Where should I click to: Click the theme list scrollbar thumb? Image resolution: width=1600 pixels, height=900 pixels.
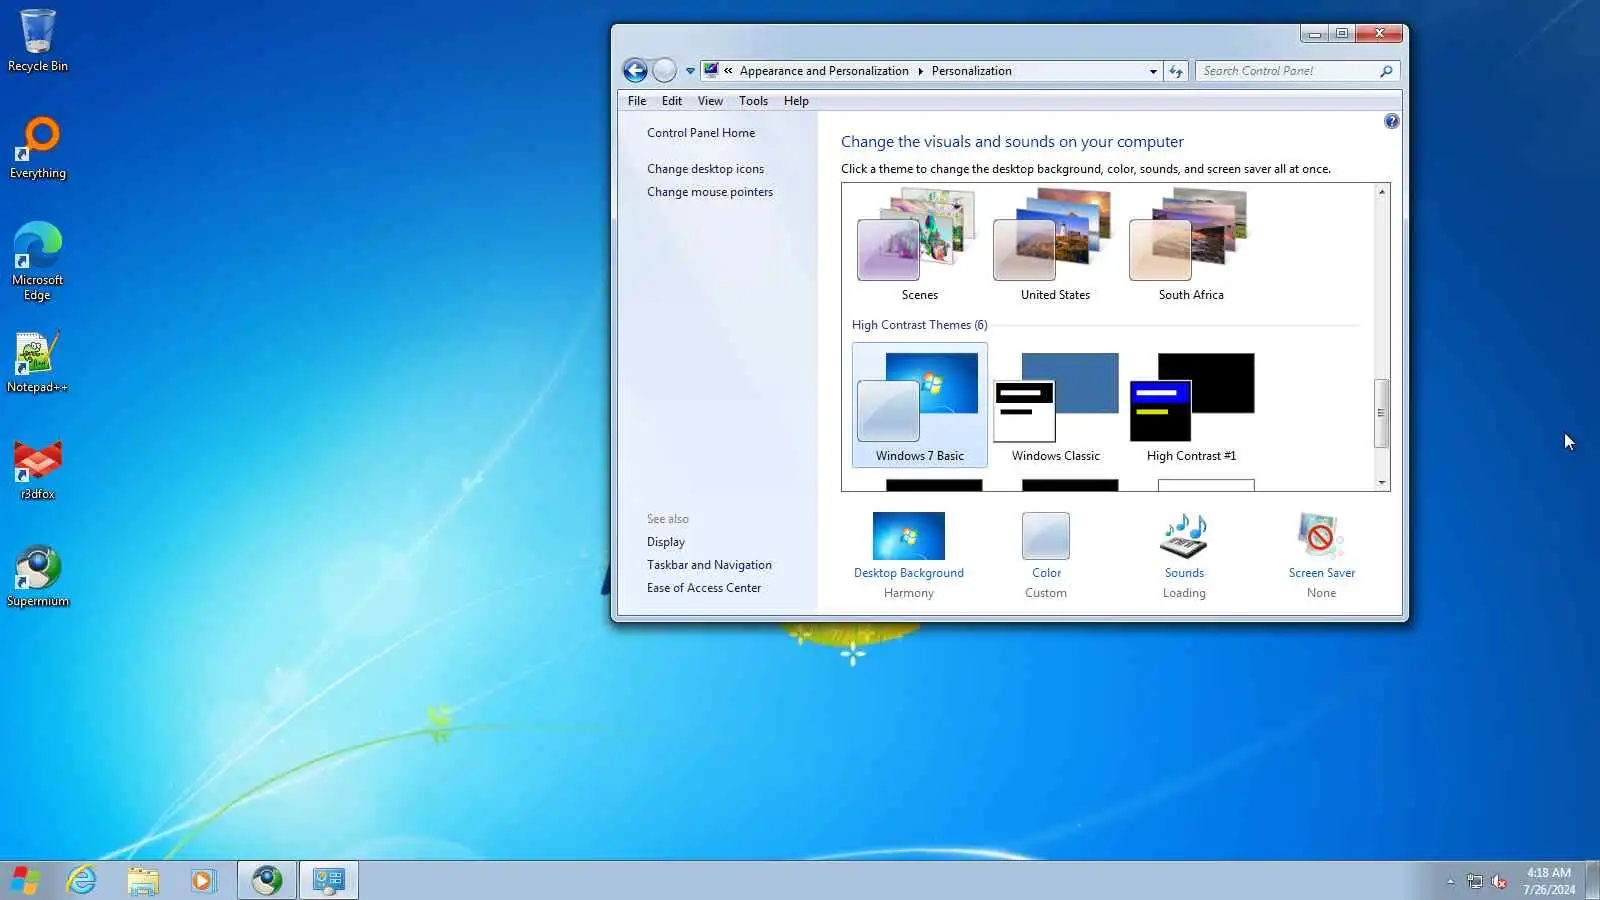click(1381, 413)
